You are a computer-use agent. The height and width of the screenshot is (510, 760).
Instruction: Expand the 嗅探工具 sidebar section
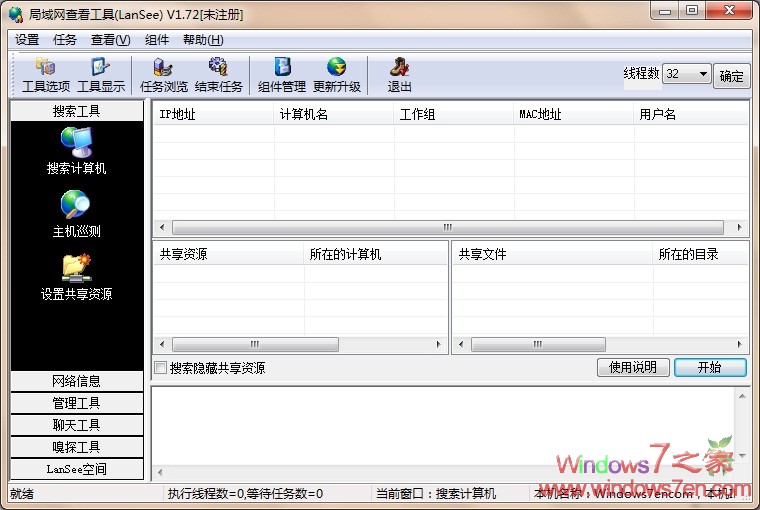tap(76, 447)
